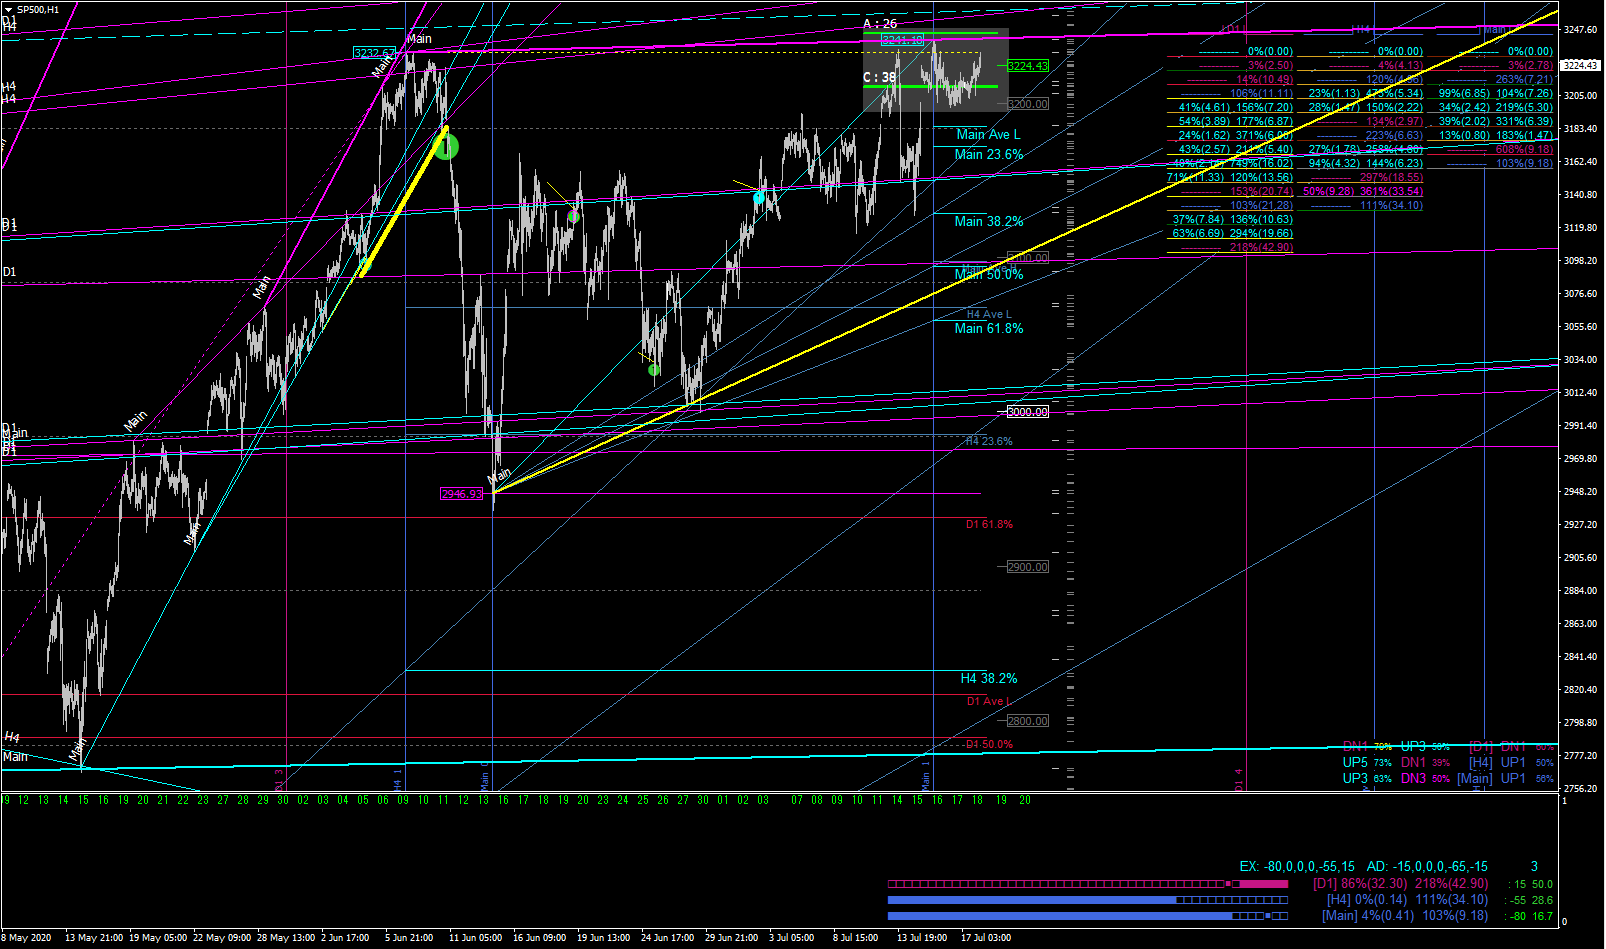Viewport: 1606px width, 949px height.
Task: Click the 'A : 26' label
Action: pyautogui.click(x=880, y=23)
